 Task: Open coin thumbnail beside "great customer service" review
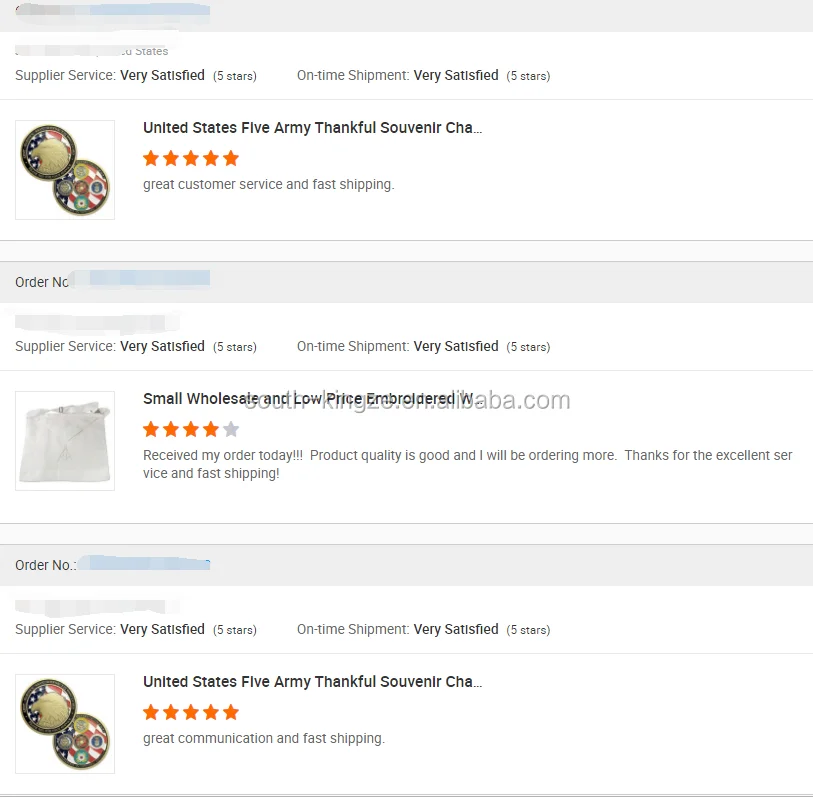(65, 170)
